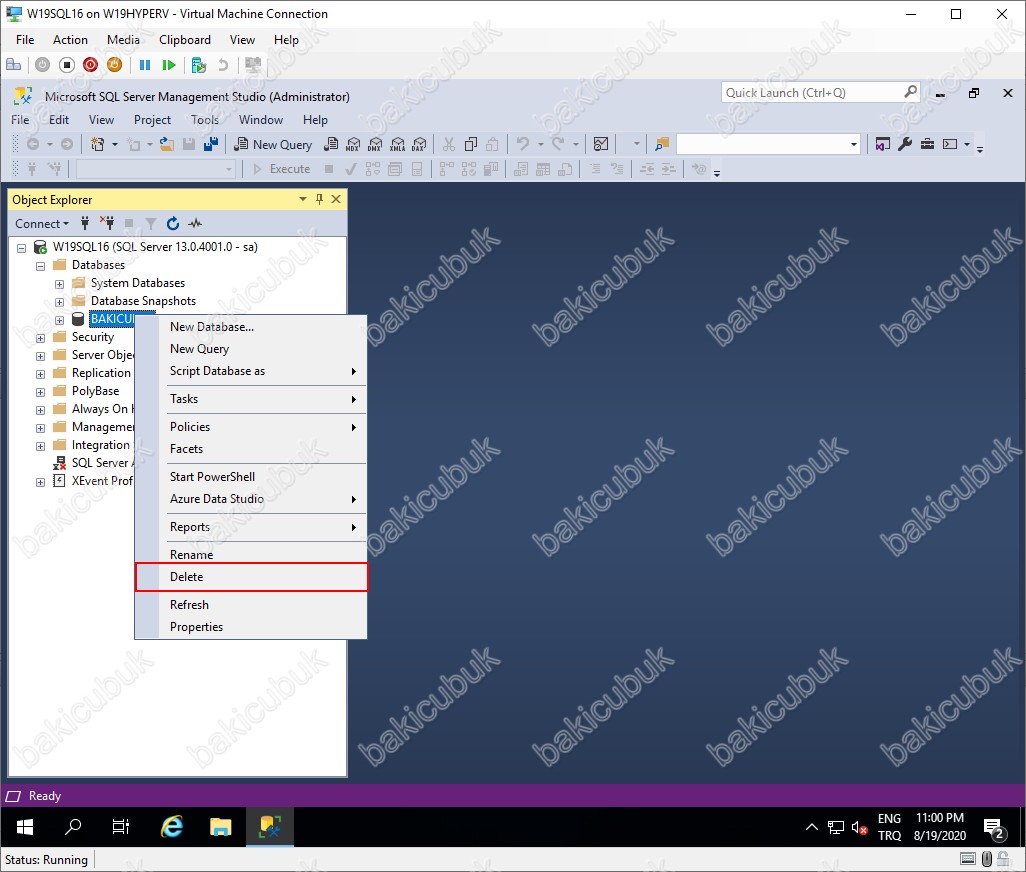1026x872 pixels.
Task: Expand the Database Snapshots folder
Action: (x=60, y=302)
